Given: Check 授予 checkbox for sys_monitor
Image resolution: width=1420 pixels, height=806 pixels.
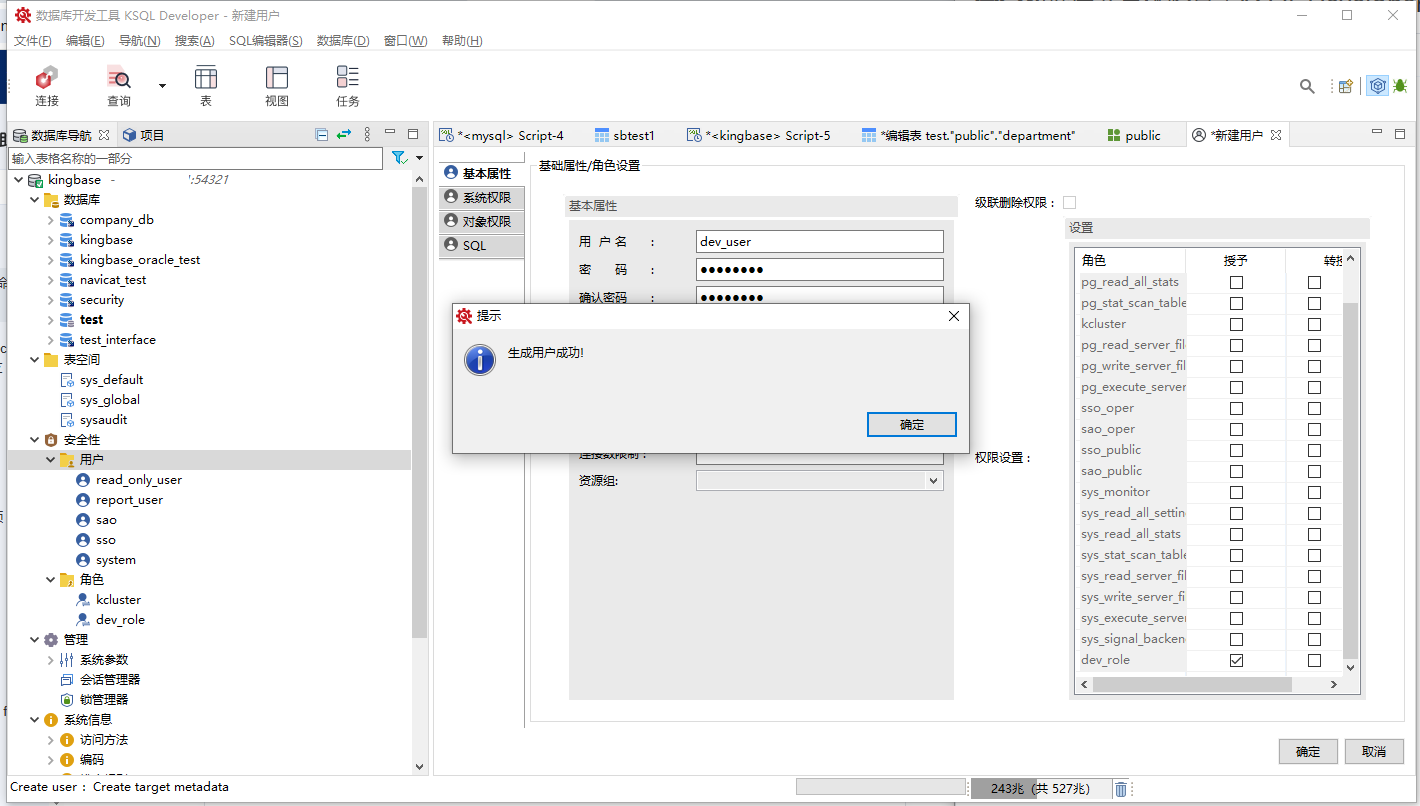Looking at the screenshot, I should [x=1236, y=492].
